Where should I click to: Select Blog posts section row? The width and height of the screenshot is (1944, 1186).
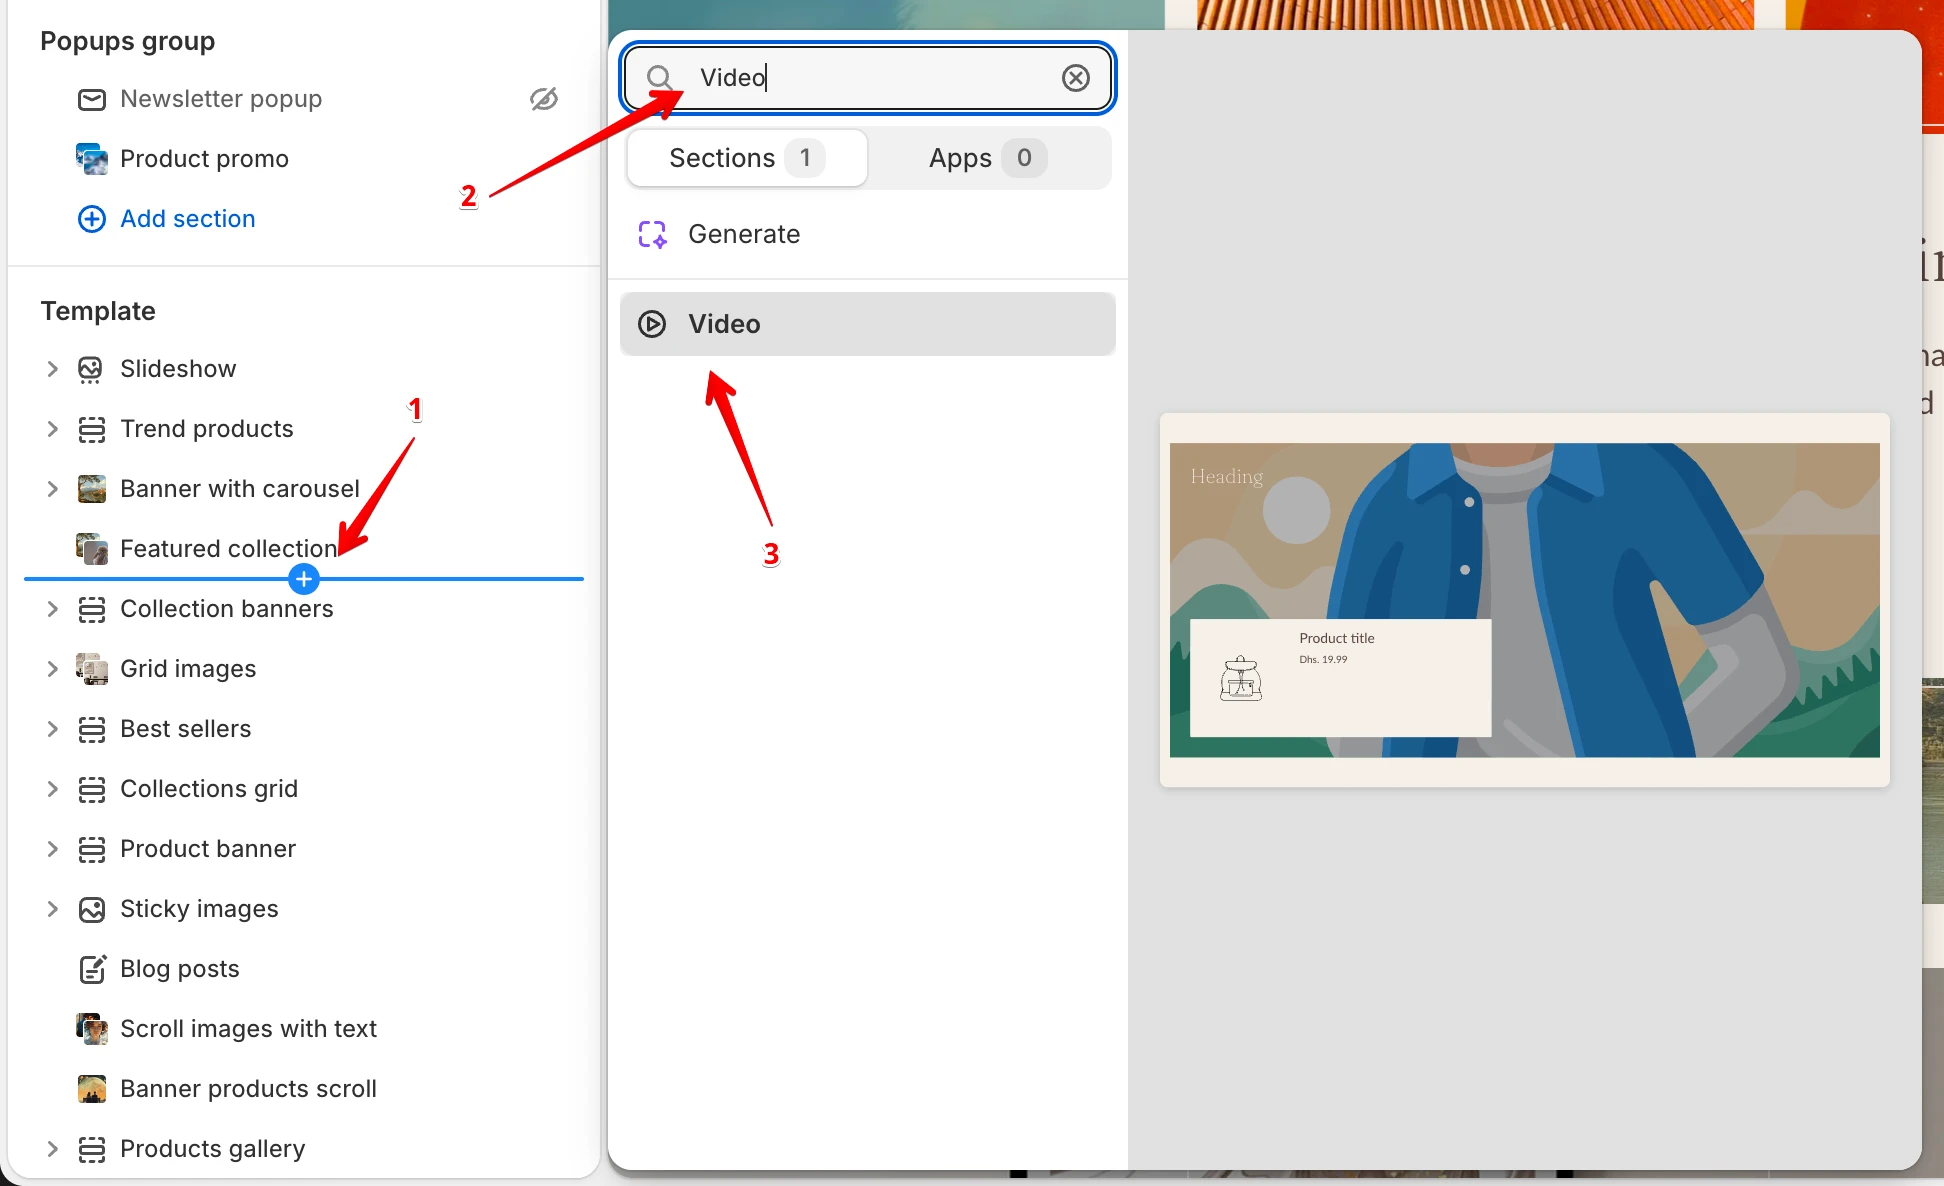[x=304, y=969]
